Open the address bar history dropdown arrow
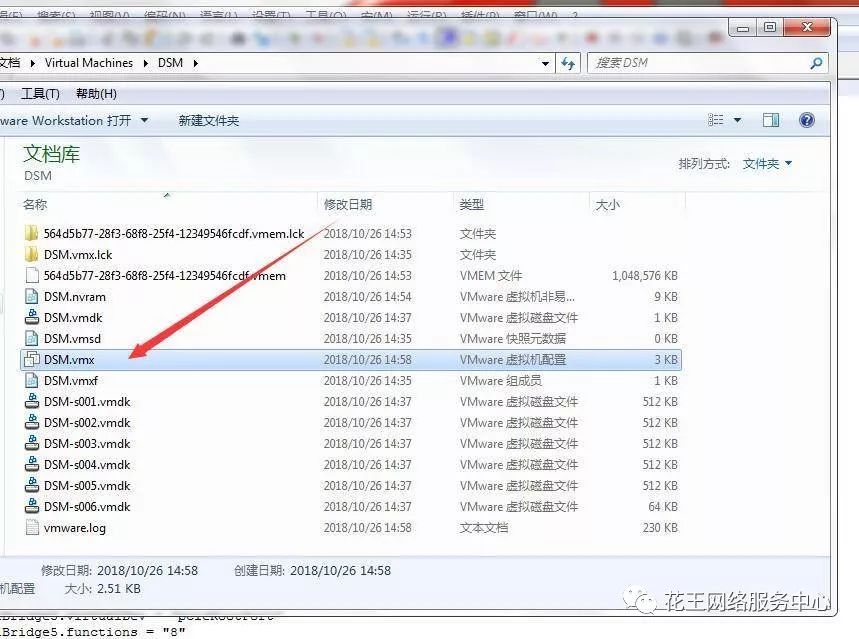859x639 pixels. point(545,62)
